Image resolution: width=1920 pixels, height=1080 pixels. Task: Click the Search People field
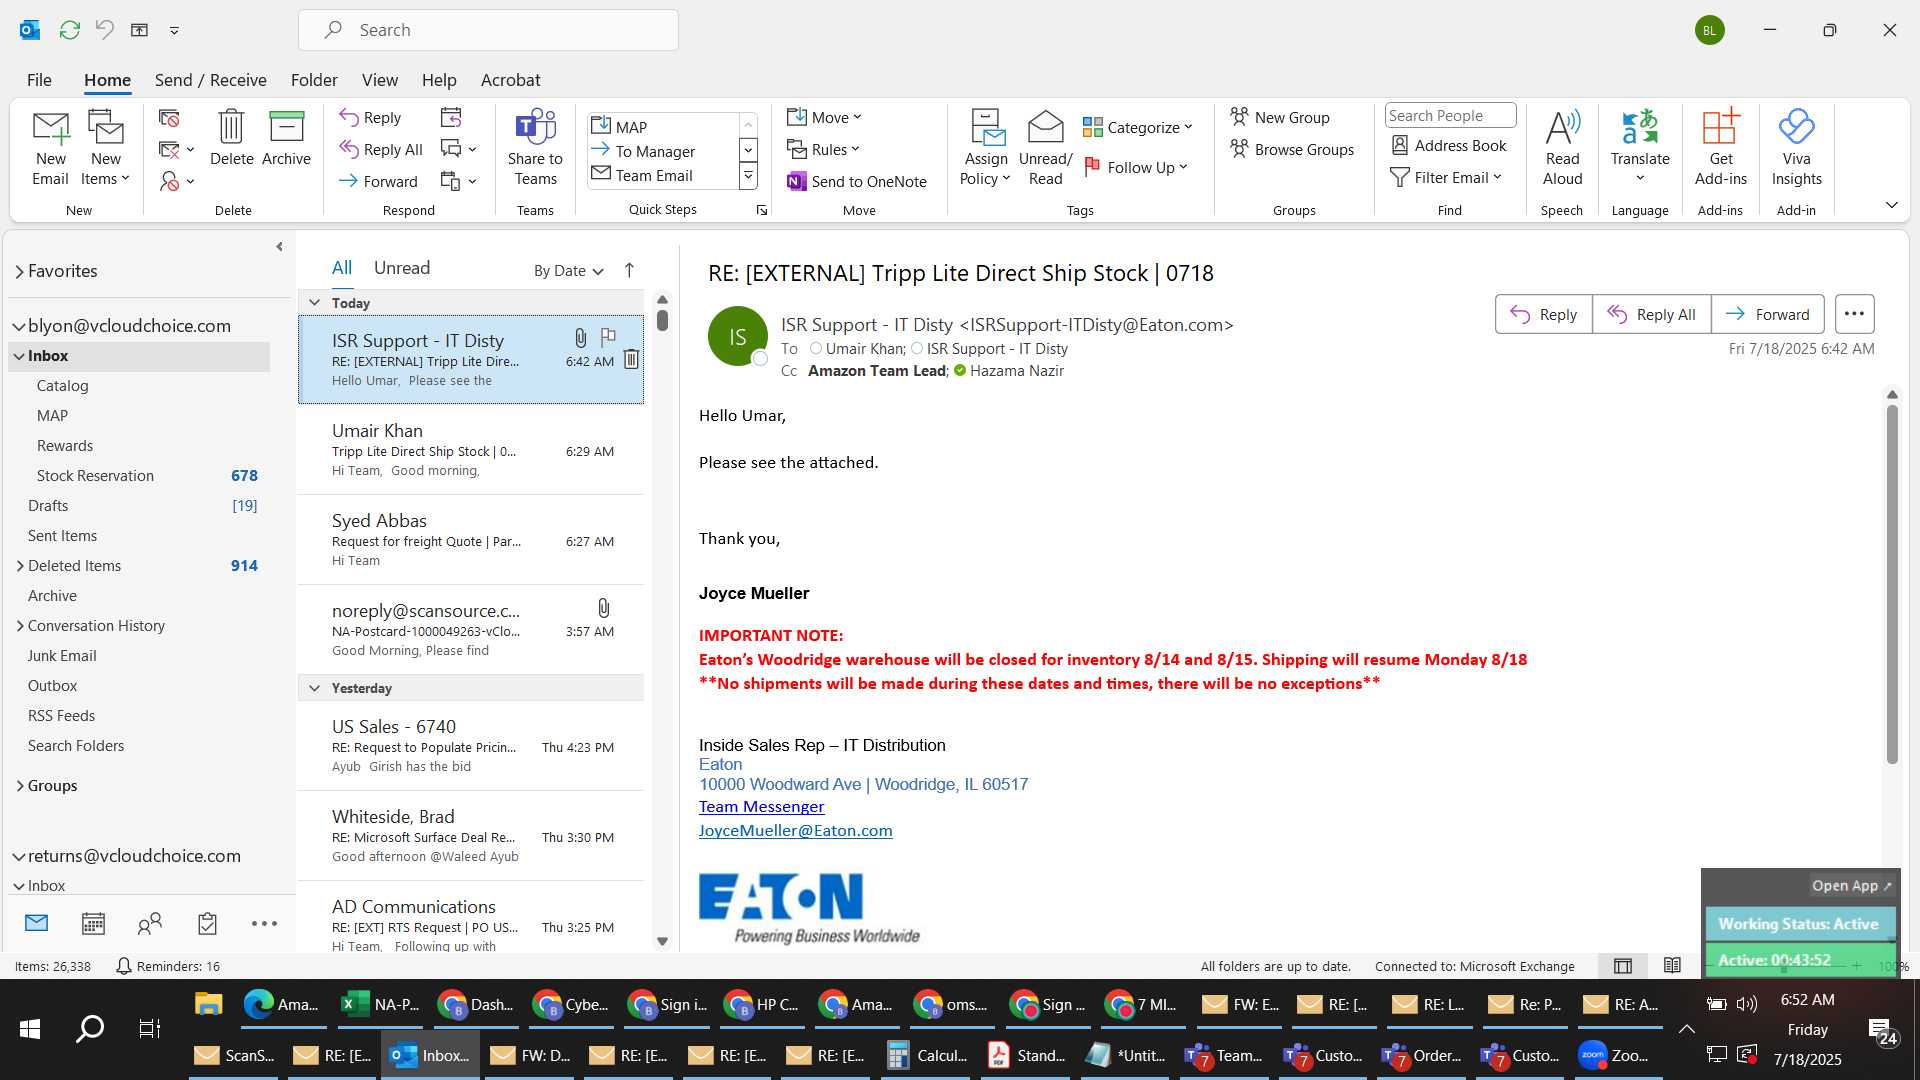click(1450, 115)
